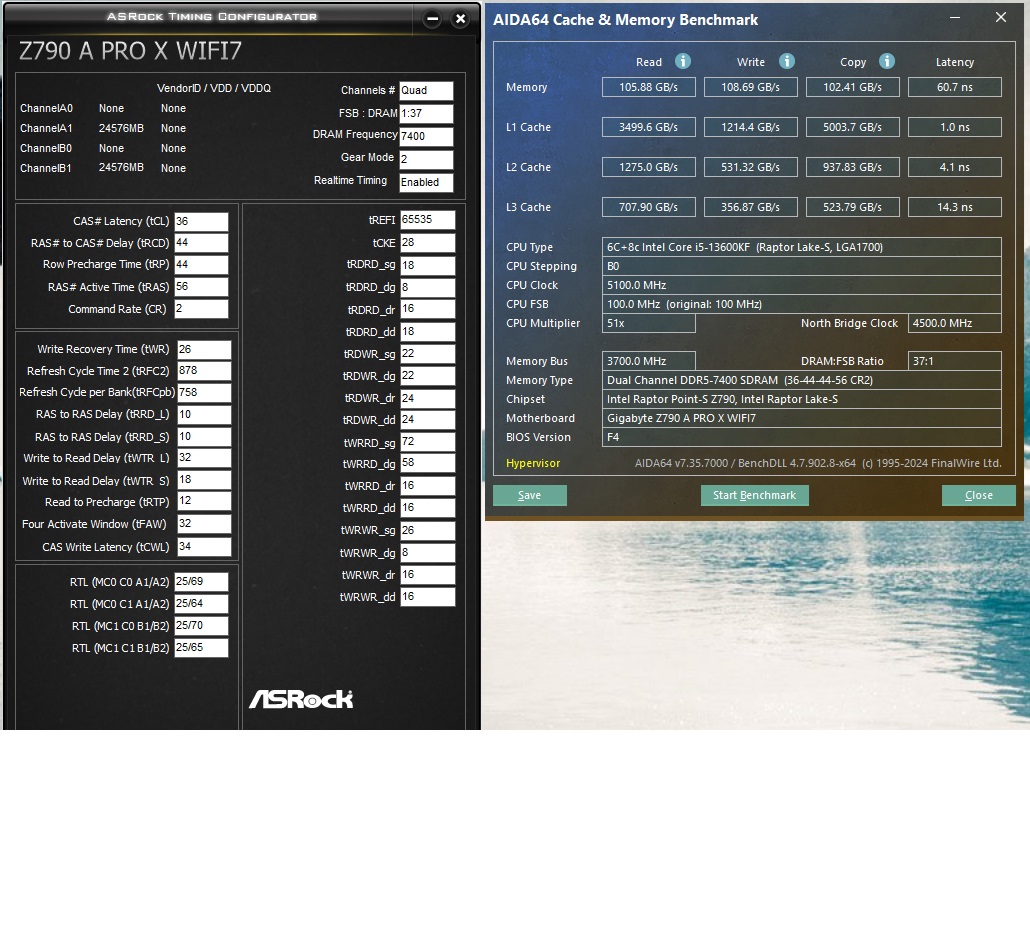Click the tCKE value field
Screen dimensions: 1030x944
click(428, 243)
